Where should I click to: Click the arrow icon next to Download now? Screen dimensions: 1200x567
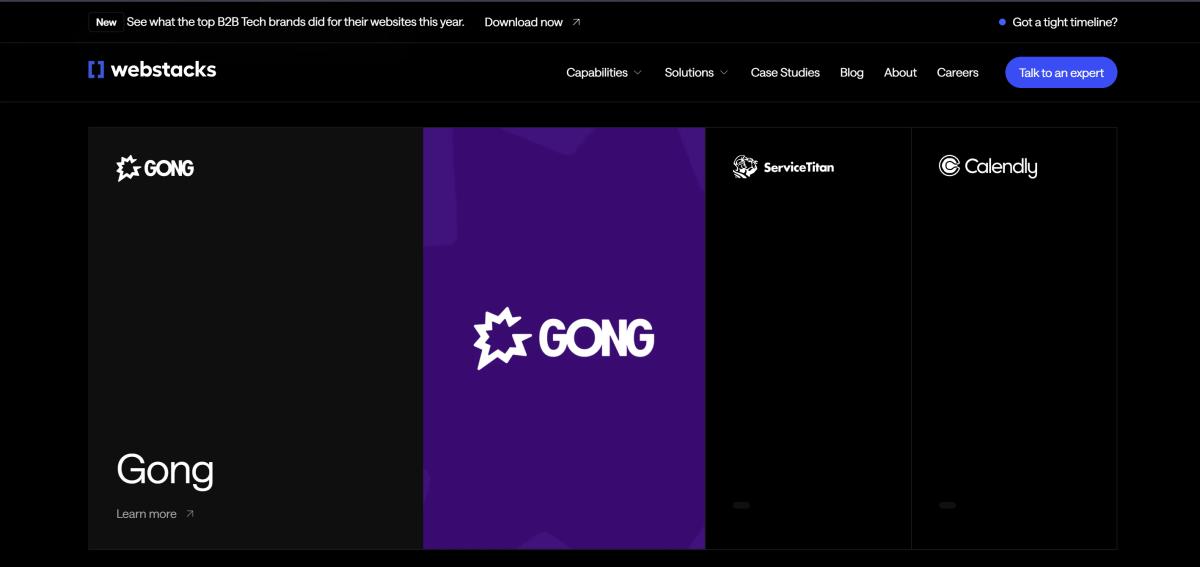tap(576, 22)
